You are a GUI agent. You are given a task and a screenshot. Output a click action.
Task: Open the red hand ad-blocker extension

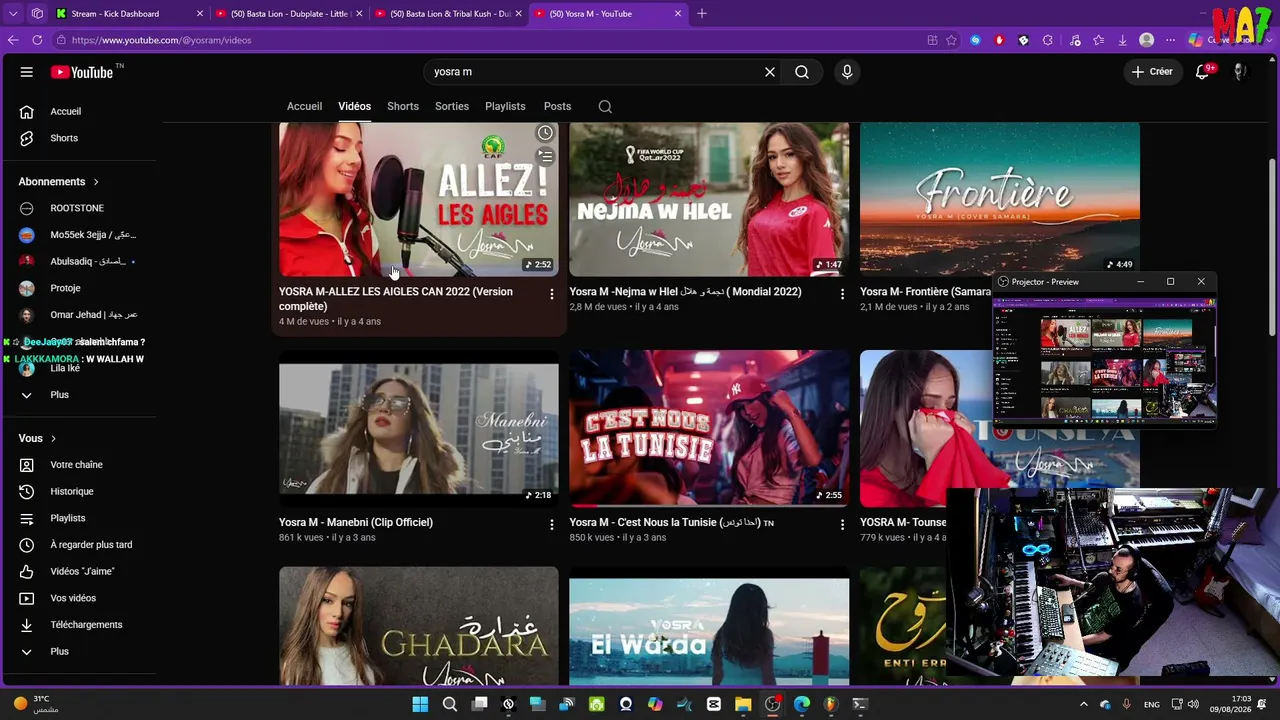click(999, 40)
